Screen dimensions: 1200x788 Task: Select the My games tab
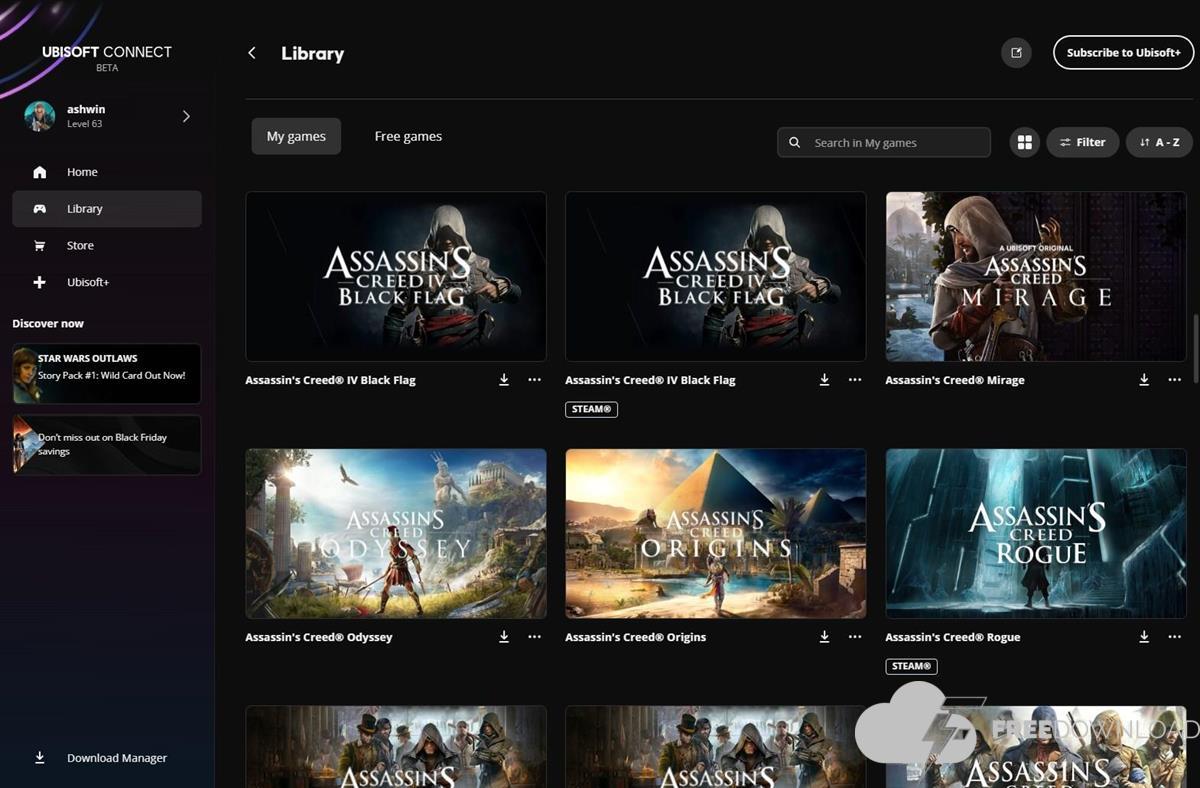click(x=296, y=137)
